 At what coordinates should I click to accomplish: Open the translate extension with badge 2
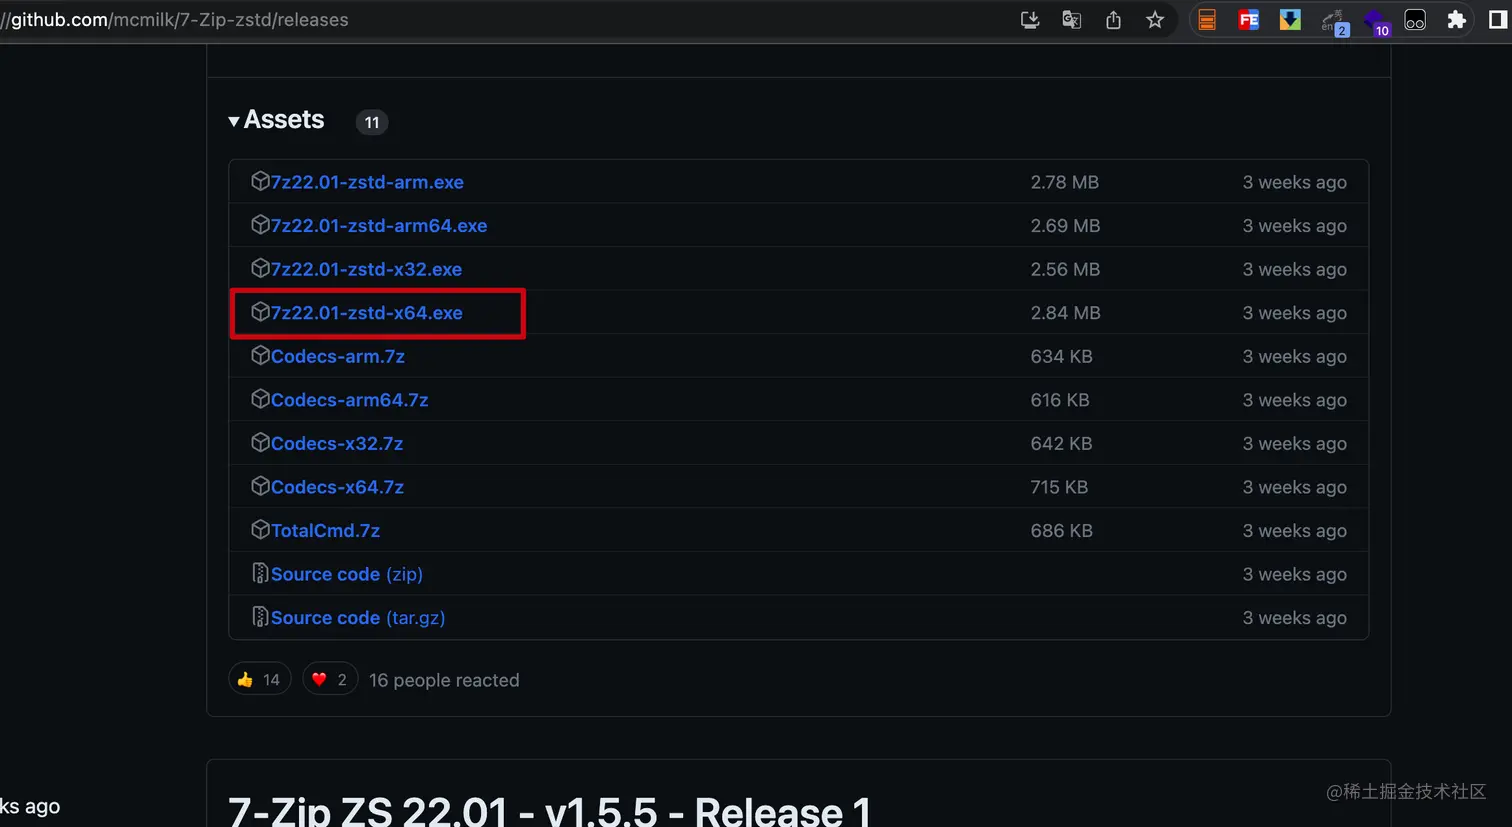(x=1334, y=22)
